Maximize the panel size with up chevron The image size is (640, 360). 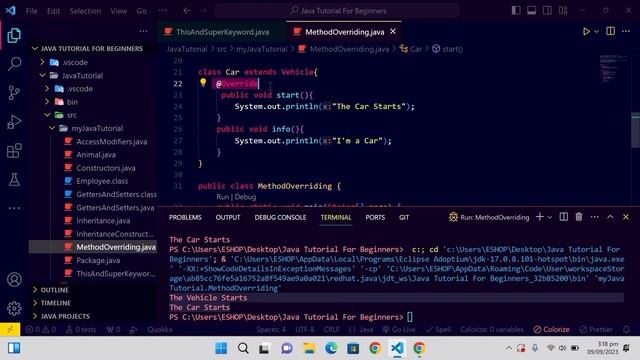click(610, 217)
